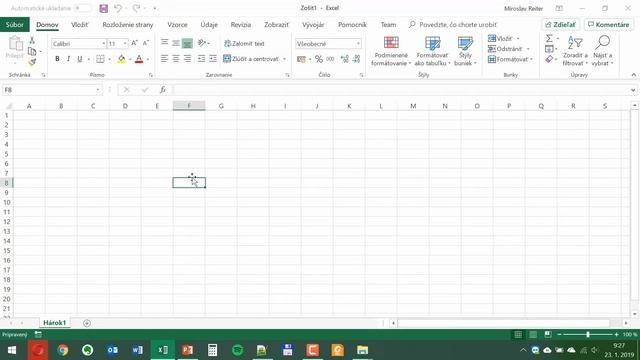Open Štýly buniek gallery
The image size is (640, 360).
(465, 51)
